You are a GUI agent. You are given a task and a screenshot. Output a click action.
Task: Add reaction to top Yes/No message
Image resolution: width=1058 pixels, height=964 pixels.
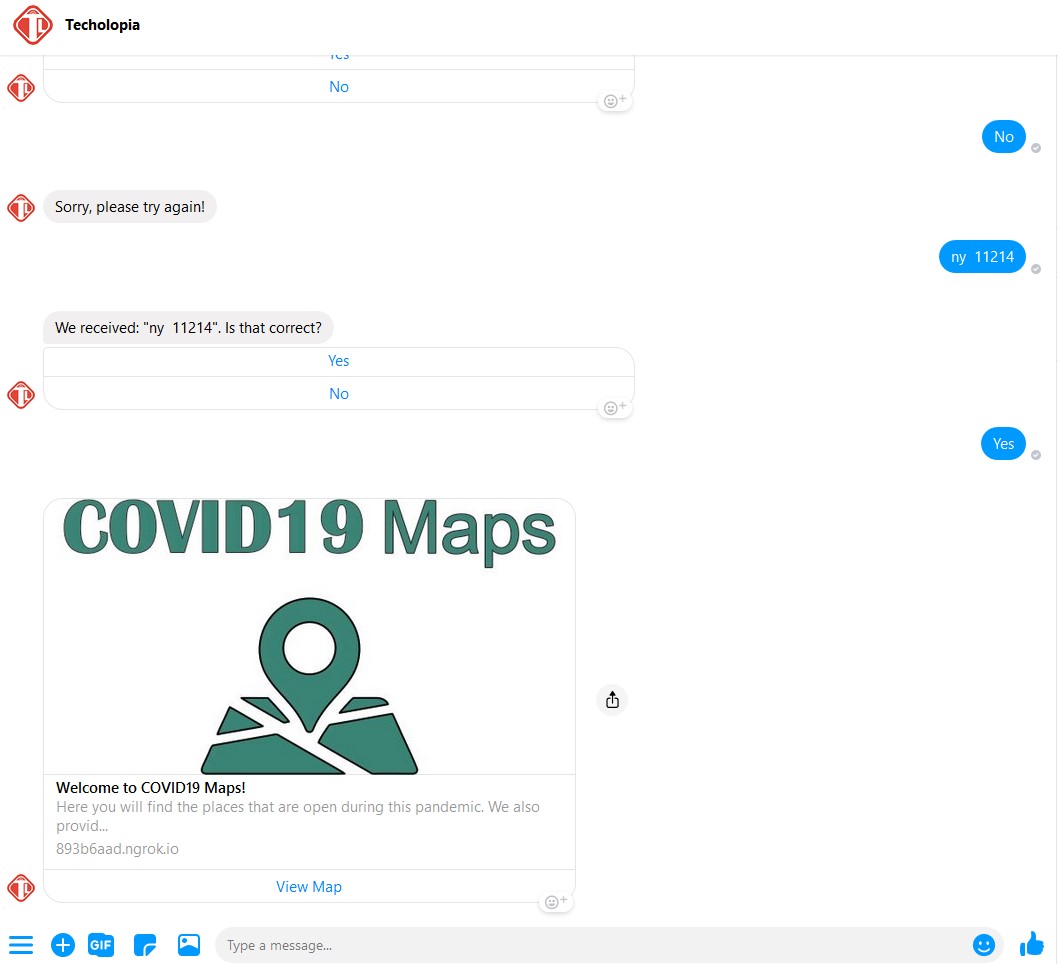615,101
